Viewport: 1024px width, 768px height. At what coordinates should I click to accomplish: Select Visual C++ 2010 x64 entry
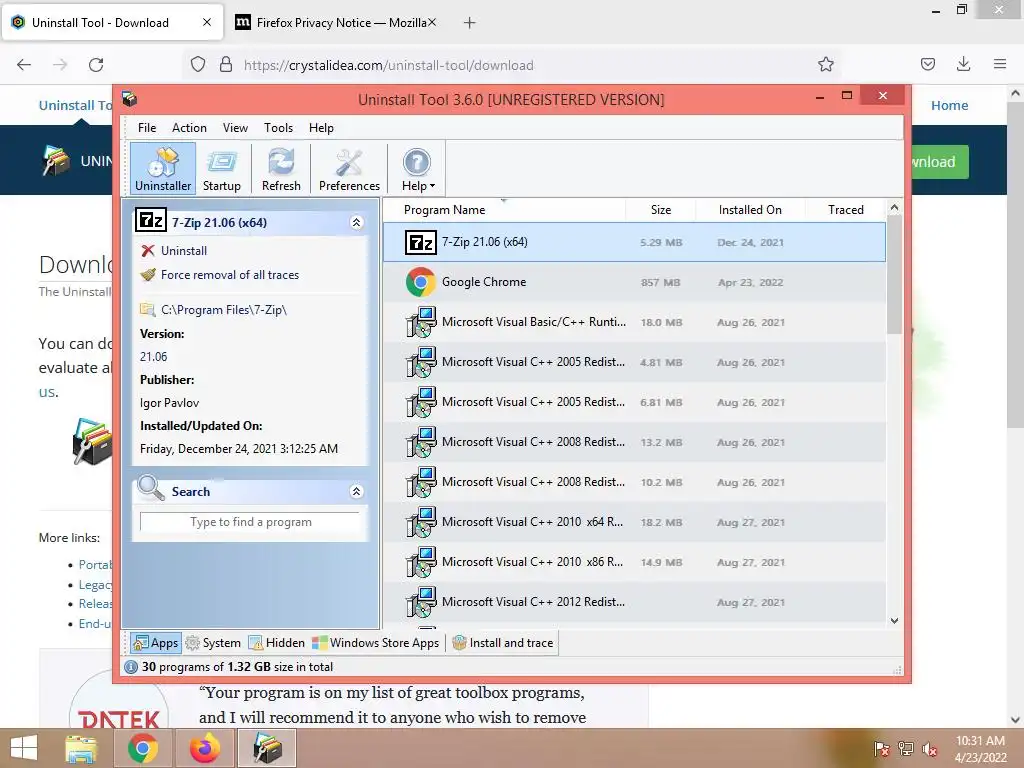[634, 522]
